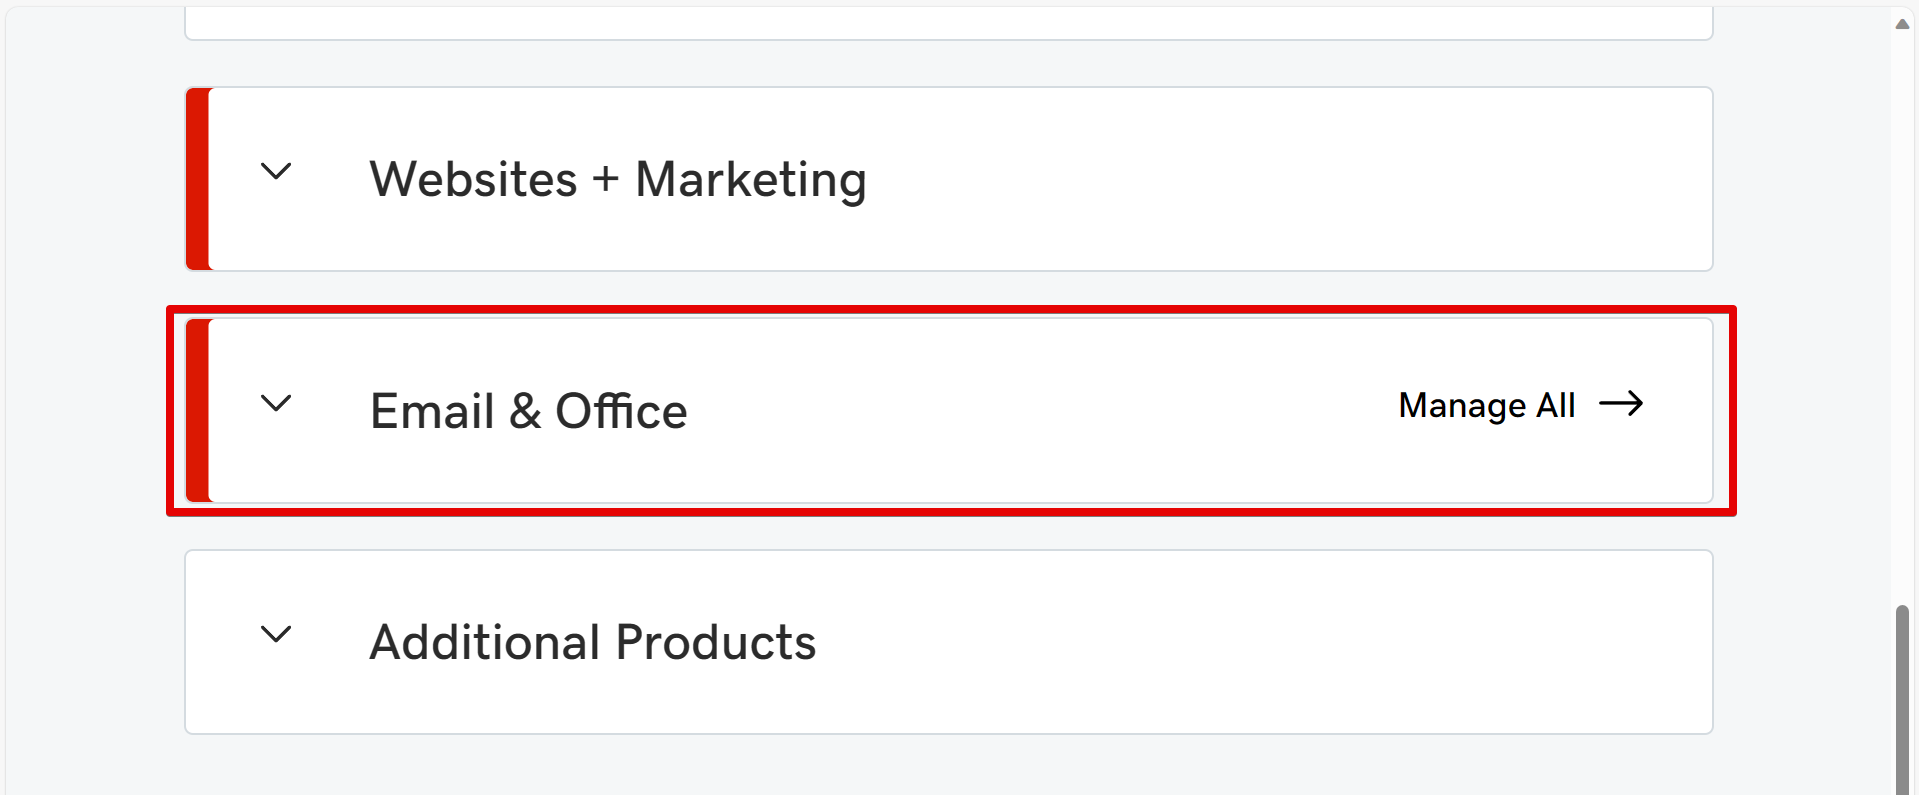The width and height of the screenshot is (1919, 795).
Task: Open the Manage All link
Action: [x=1486, y=405]
